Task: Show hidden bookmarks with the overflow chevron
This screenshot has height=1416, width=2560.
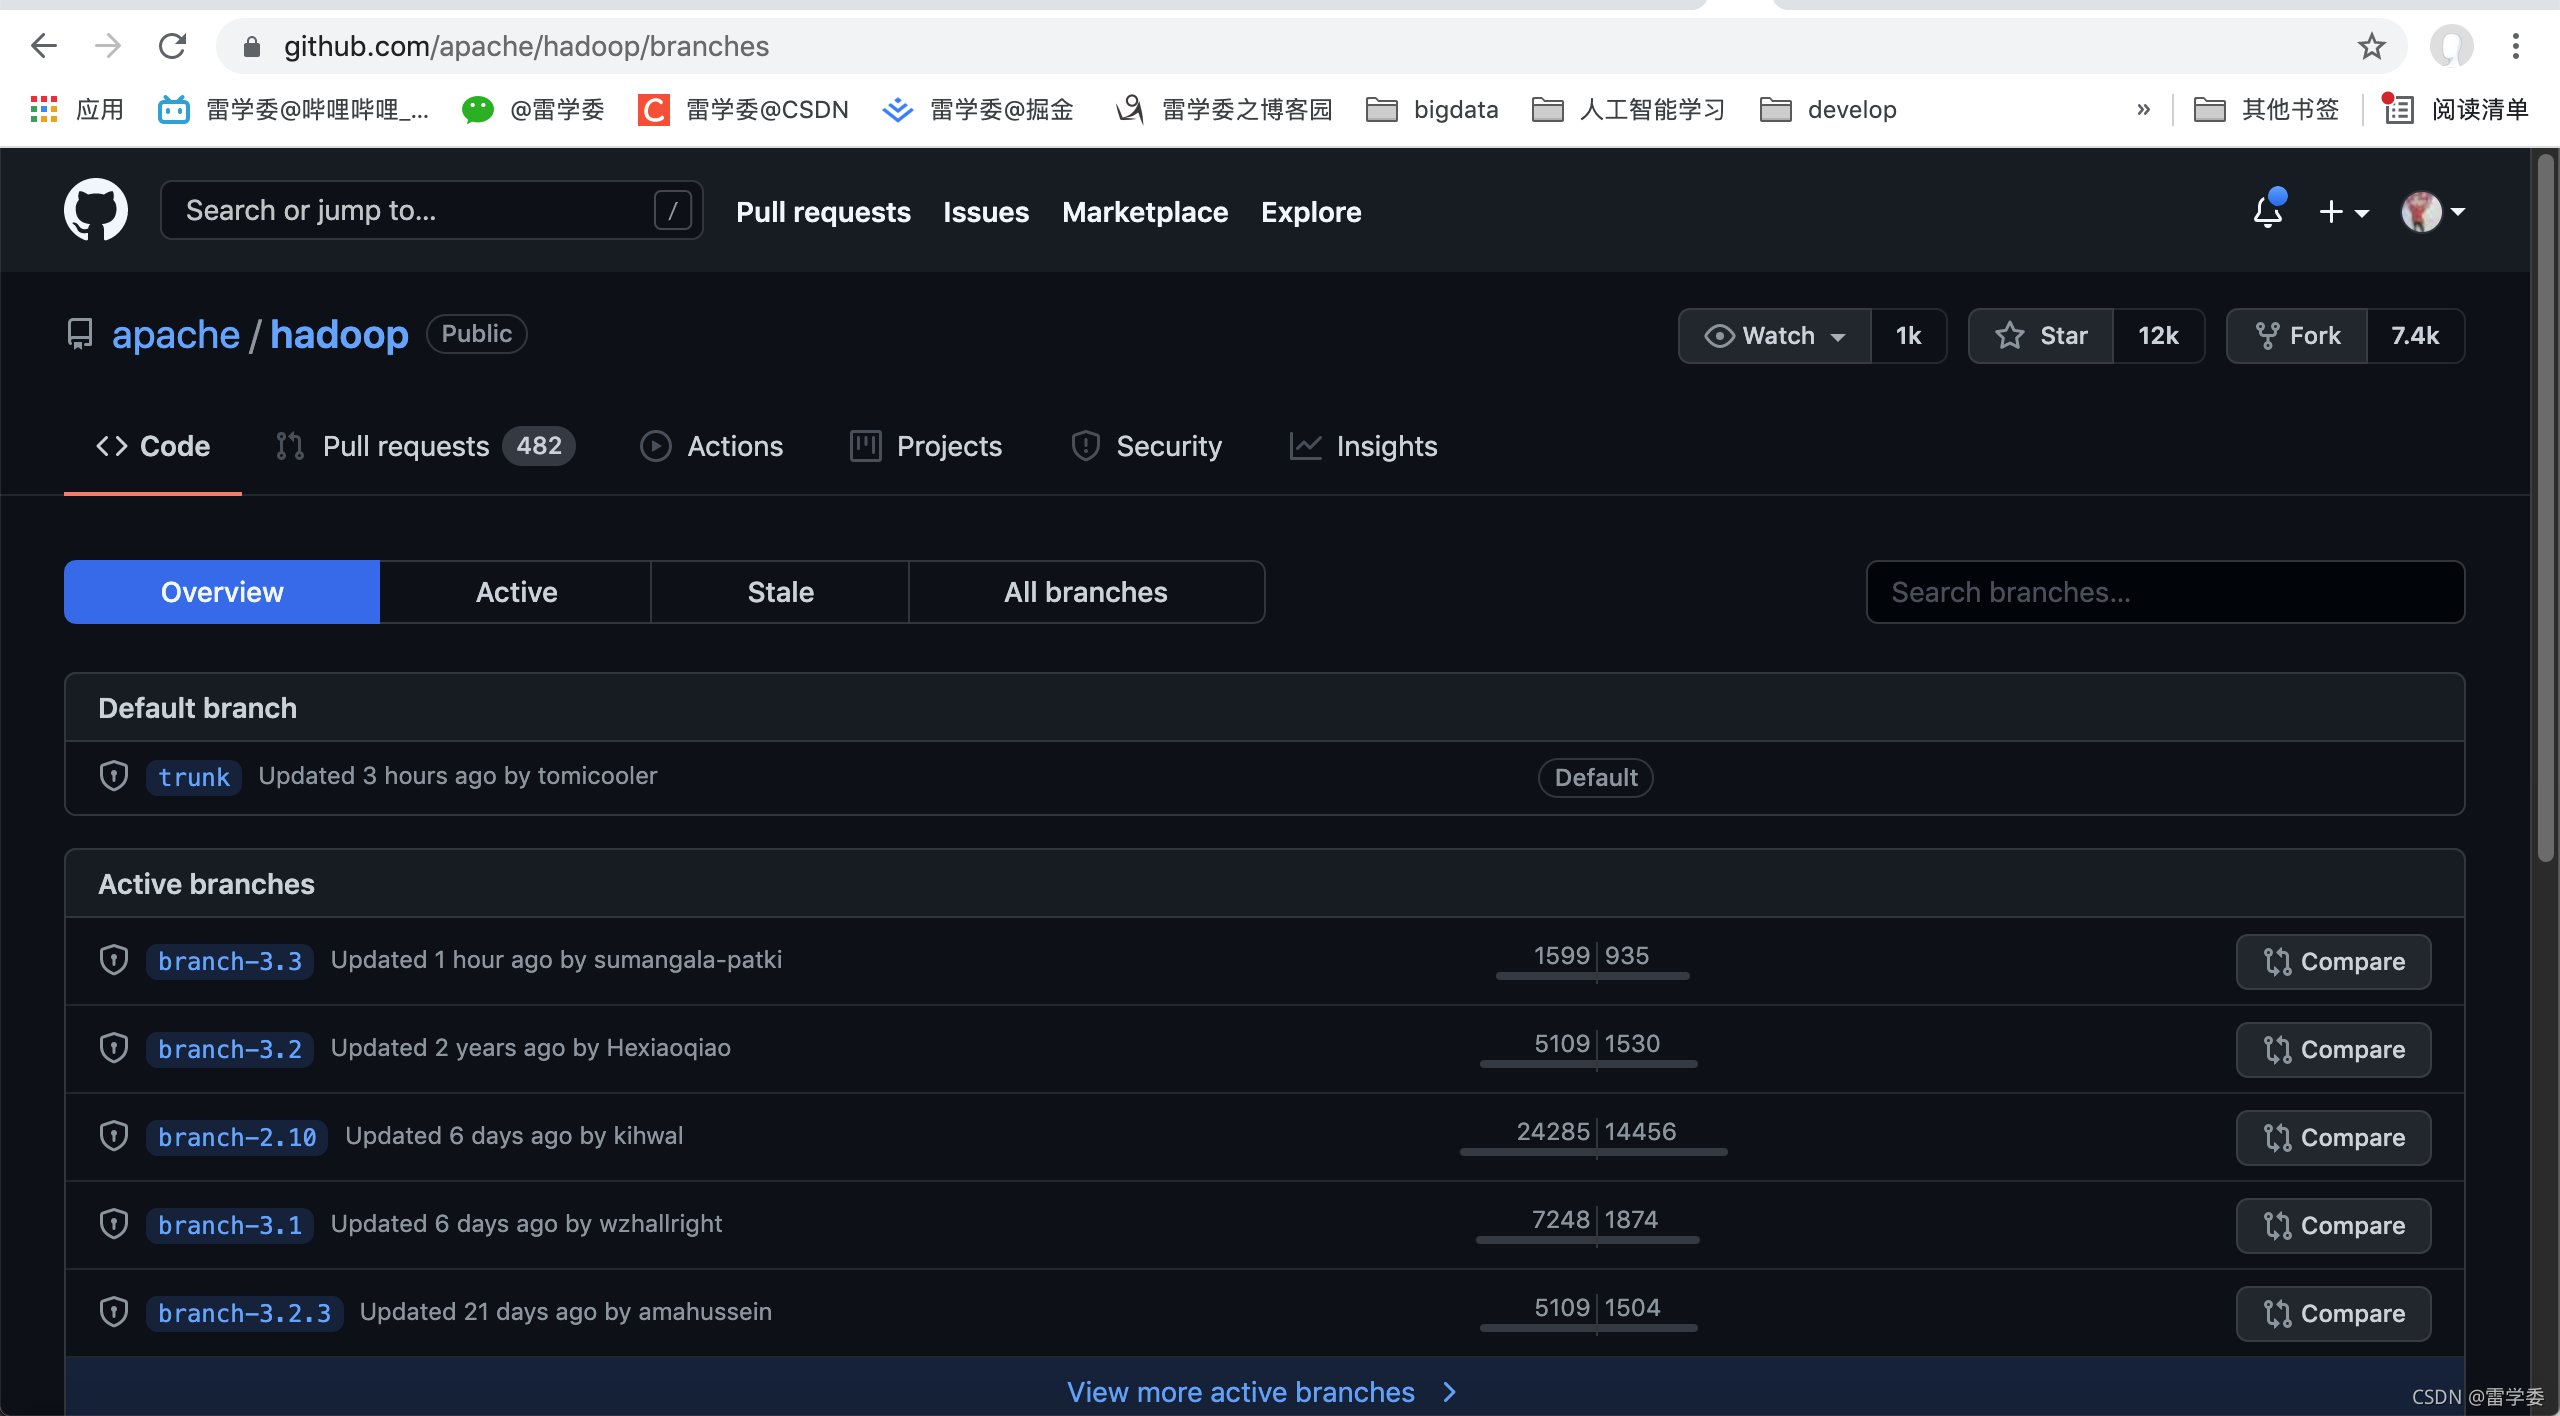Action: point(2143,109)
